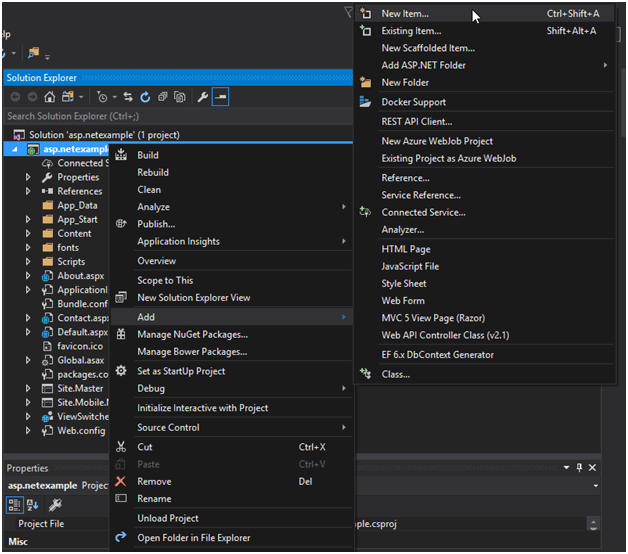Viewport: 628px width, 554px height.
Task: Click the gear icon beside Set as StartUp Project
Action: (121, 371)
